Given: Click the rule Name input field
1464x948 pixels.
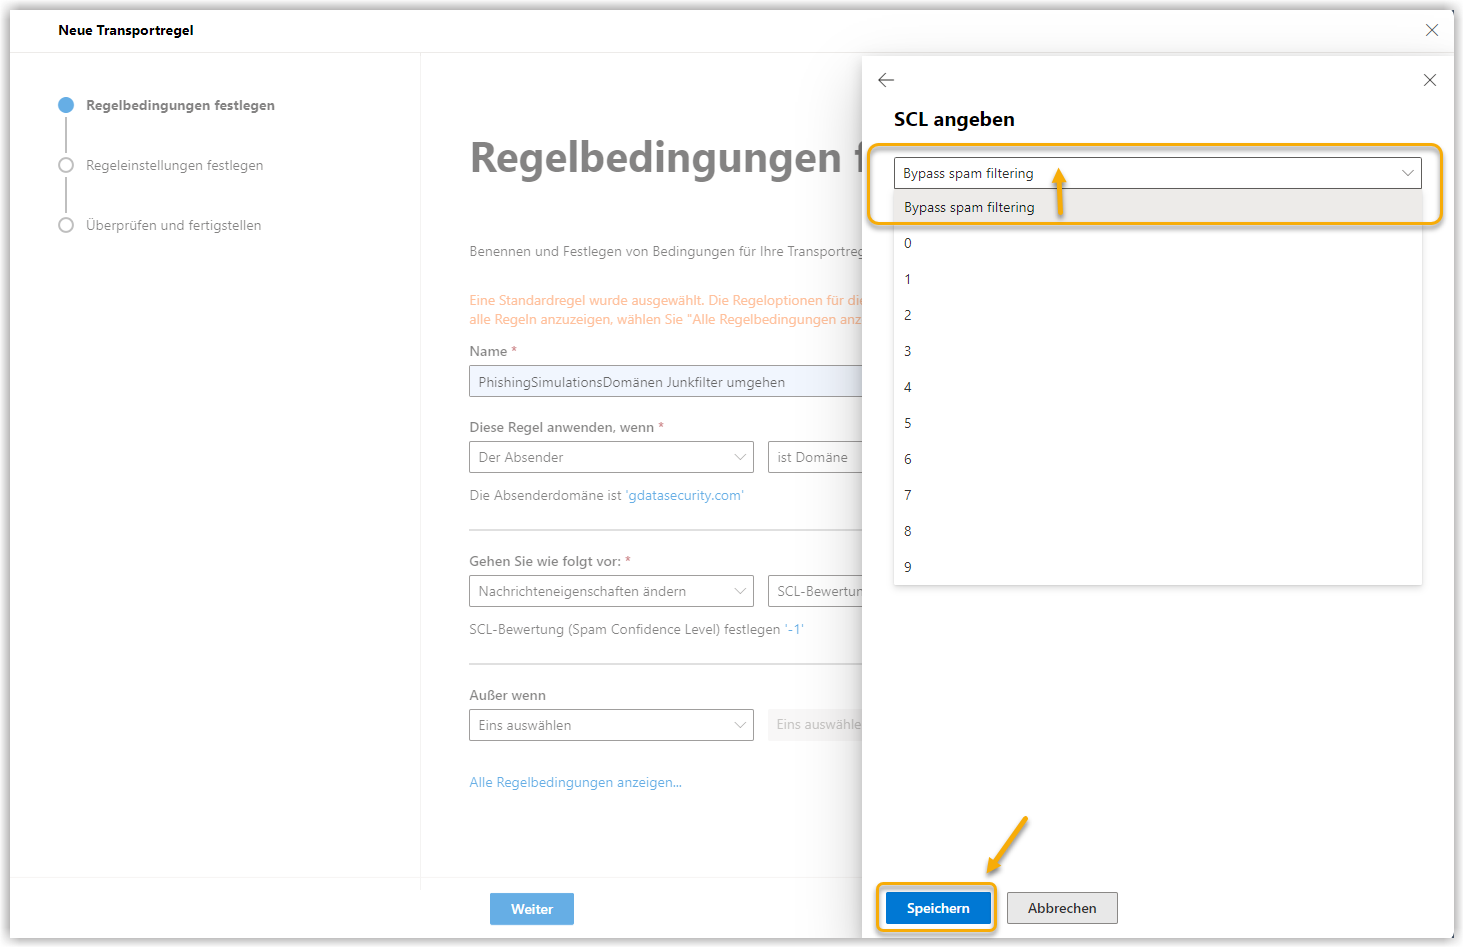Looking at the screenshot, I should (665, 381).
